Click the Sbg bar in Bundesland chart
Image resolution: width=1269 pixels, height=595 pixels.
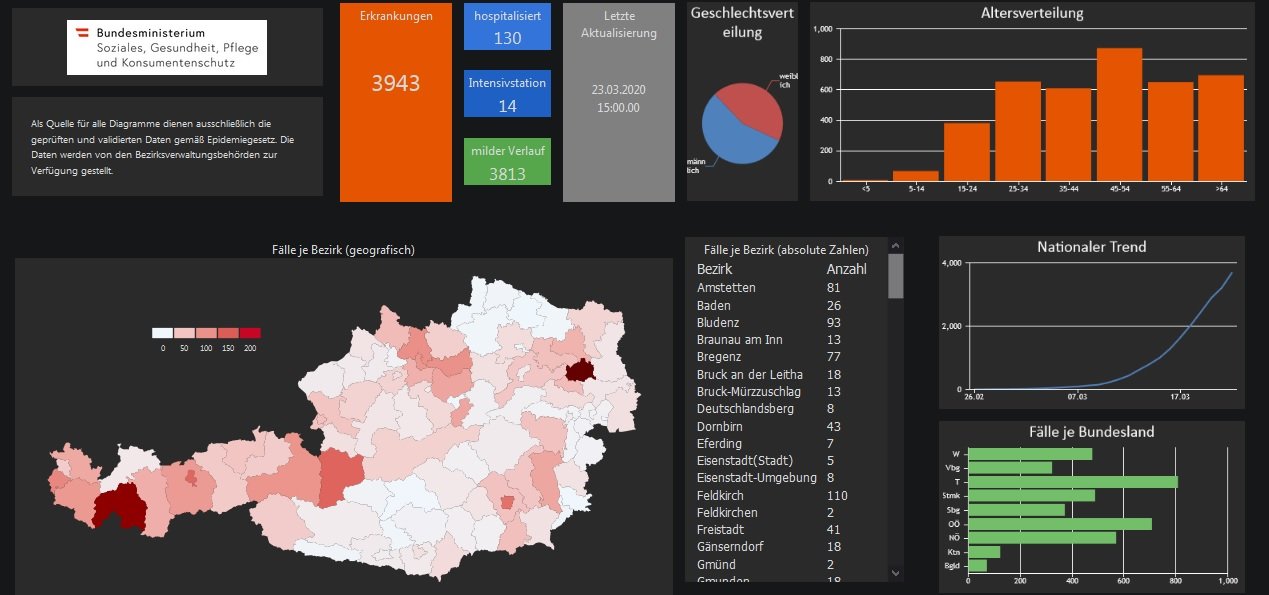click(x=1017, y=509)
